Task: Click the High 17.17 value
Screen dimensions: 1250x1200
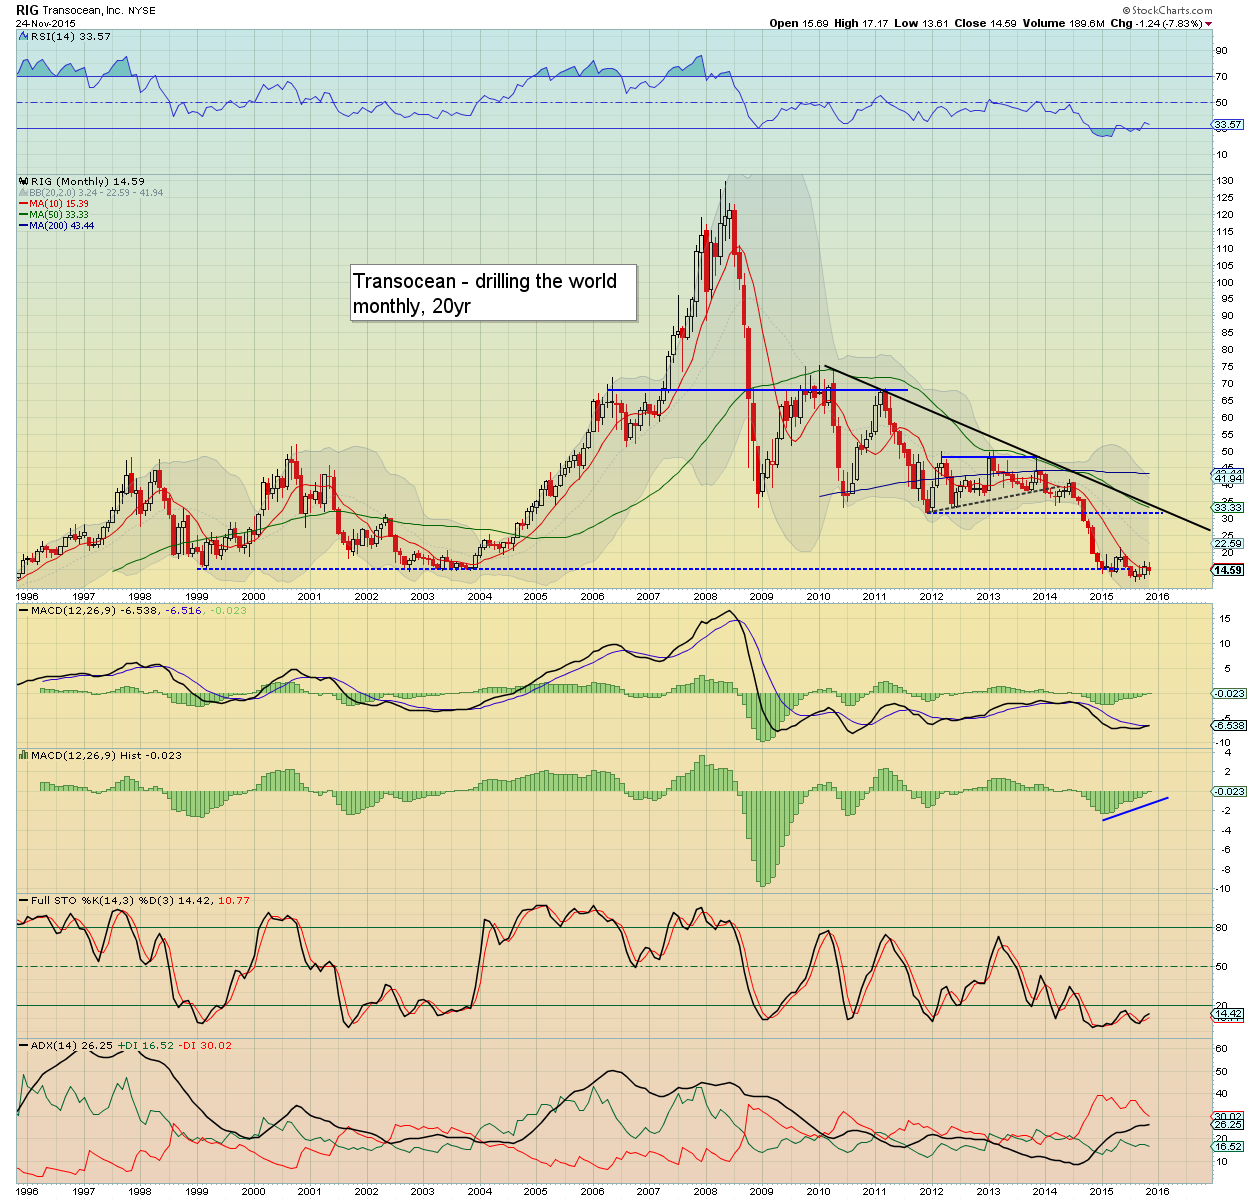Action: point(860,23)
